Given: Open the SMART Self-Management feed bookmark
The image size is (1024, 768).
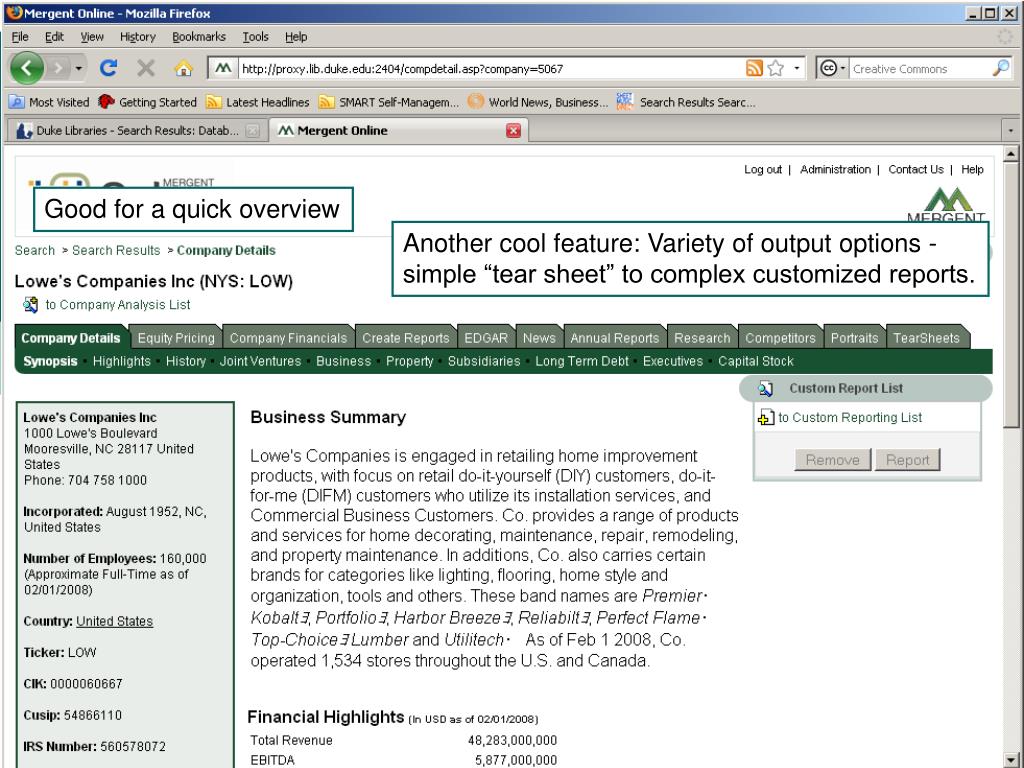Looking at the screenshot, I should pyautogui.click(x=389, y=102).
